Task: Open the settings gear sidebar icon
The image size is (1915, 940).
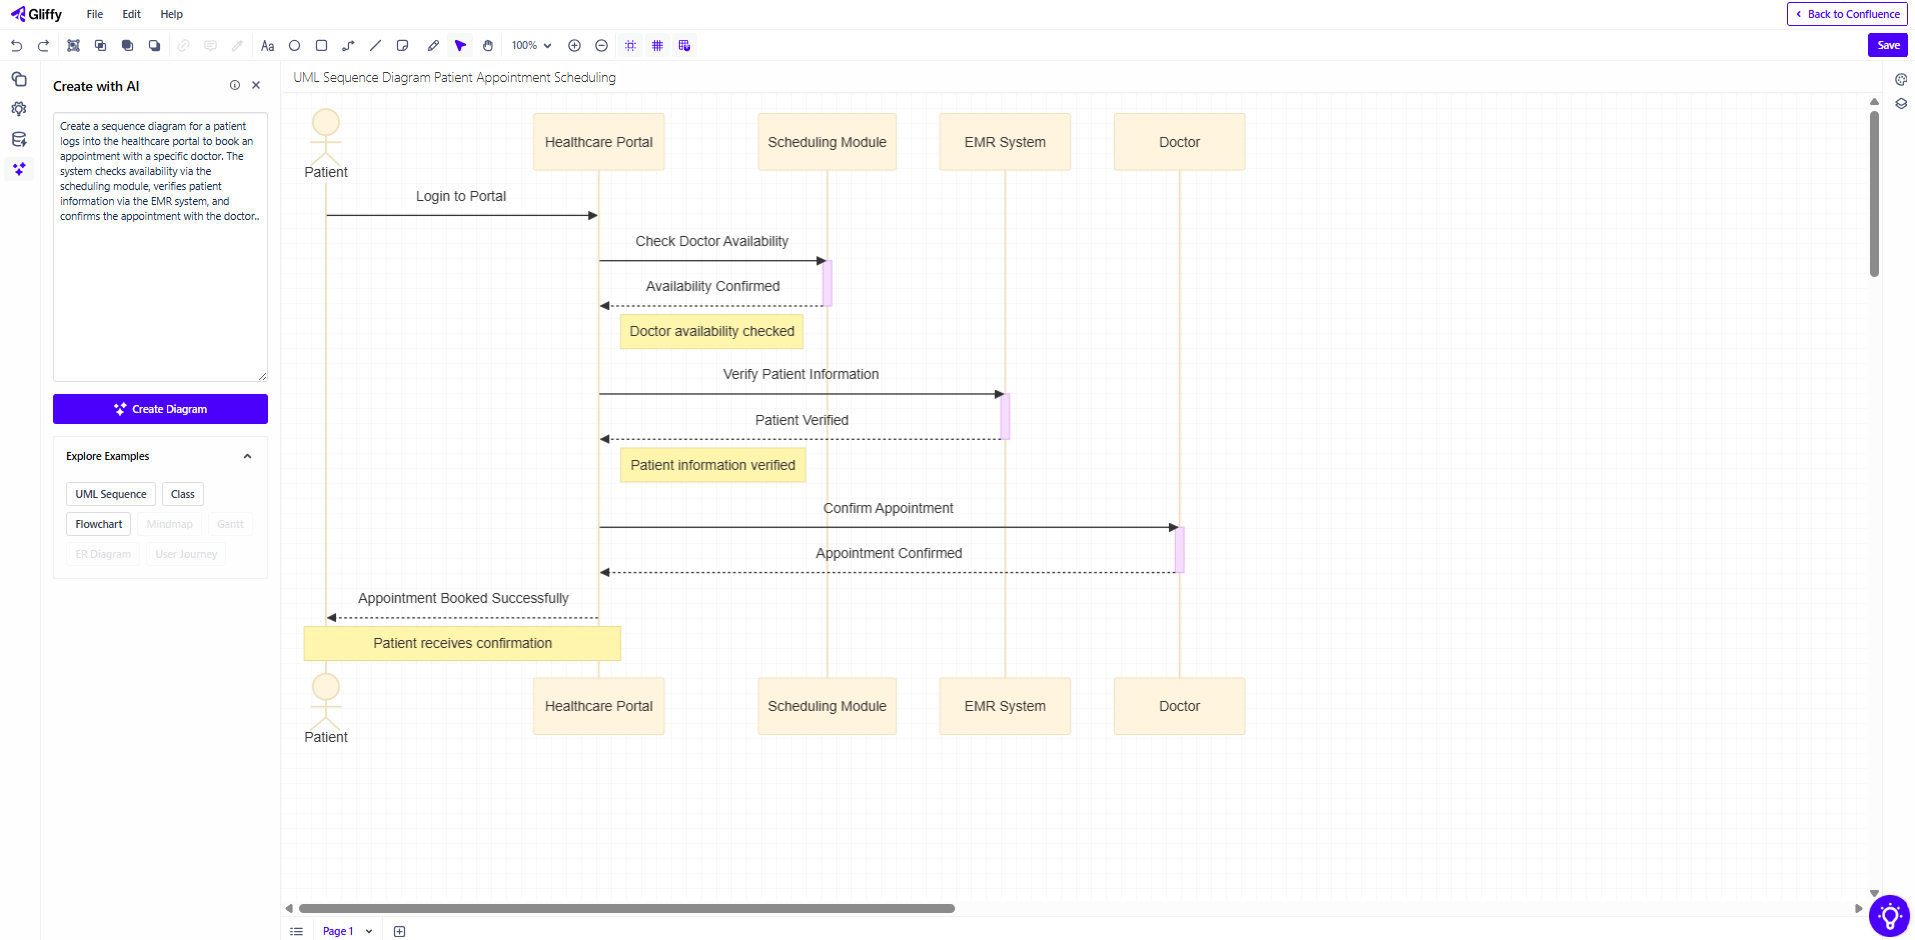Action: [19, 109]
